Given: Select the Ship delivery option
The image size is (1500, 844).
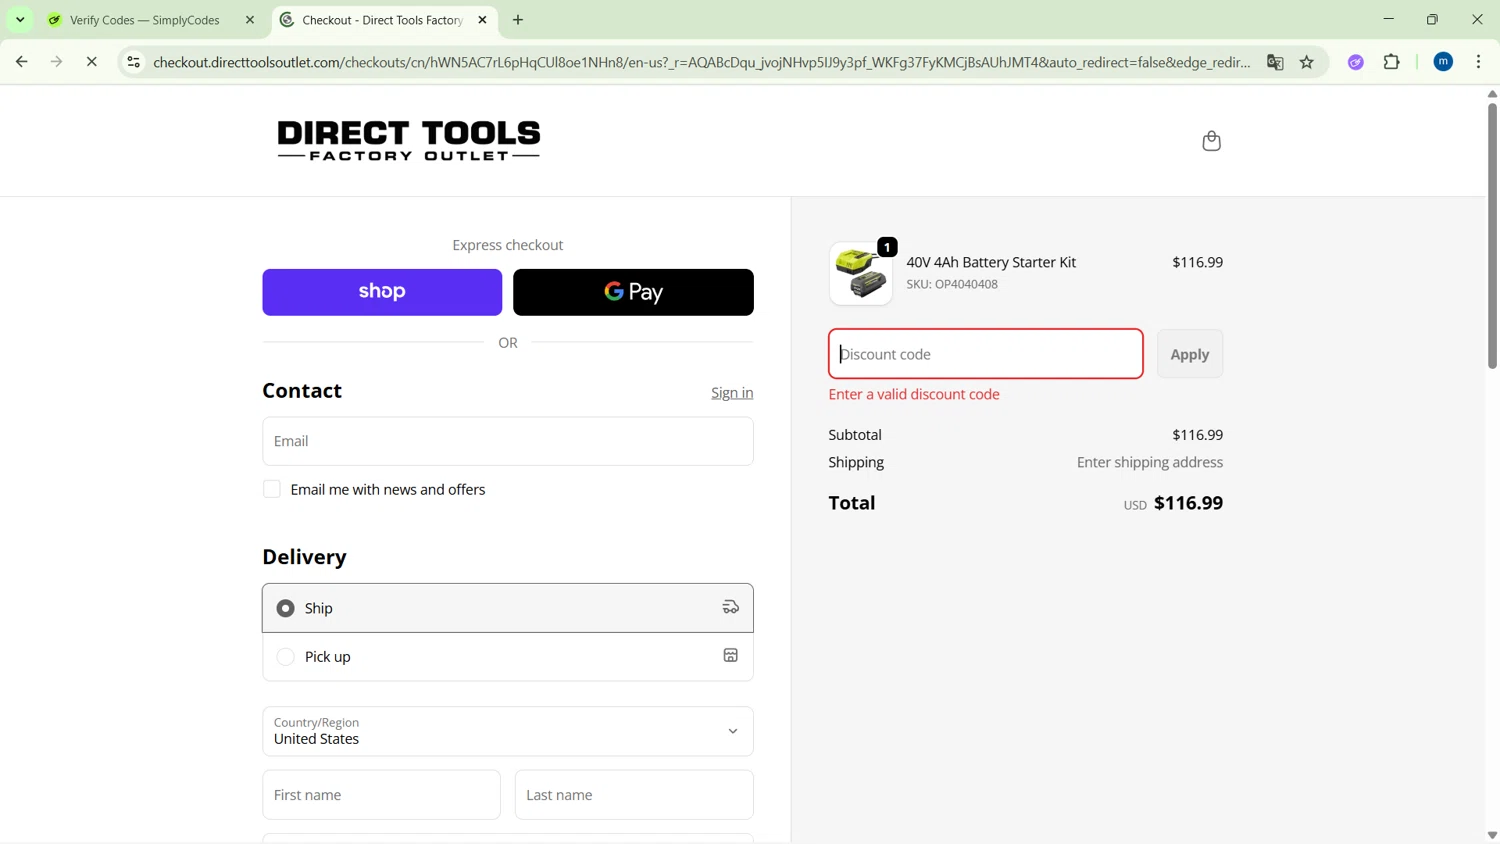Looking at the screenshot, I should click(x=286, y=608).
